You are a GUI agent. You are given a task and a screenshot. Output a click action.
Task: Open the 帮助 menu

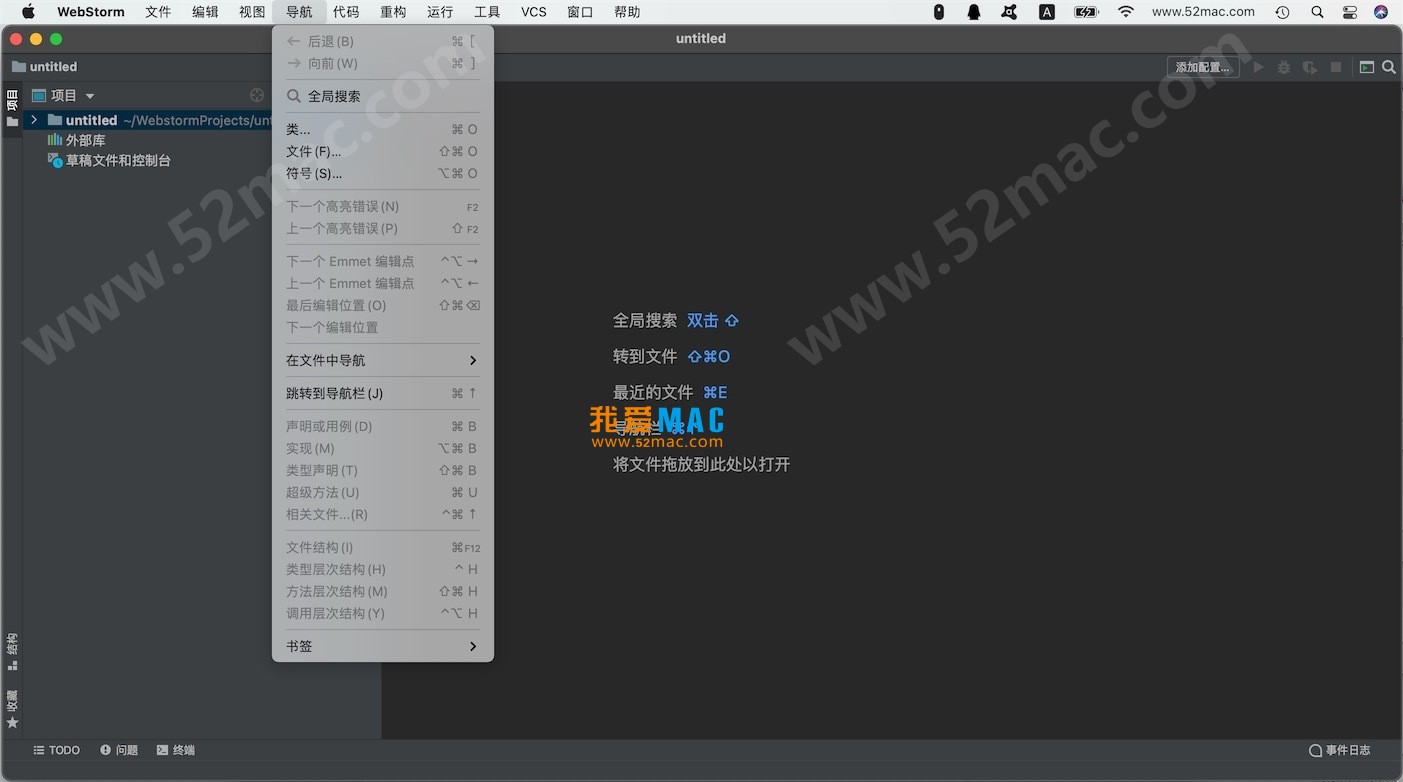627,12
